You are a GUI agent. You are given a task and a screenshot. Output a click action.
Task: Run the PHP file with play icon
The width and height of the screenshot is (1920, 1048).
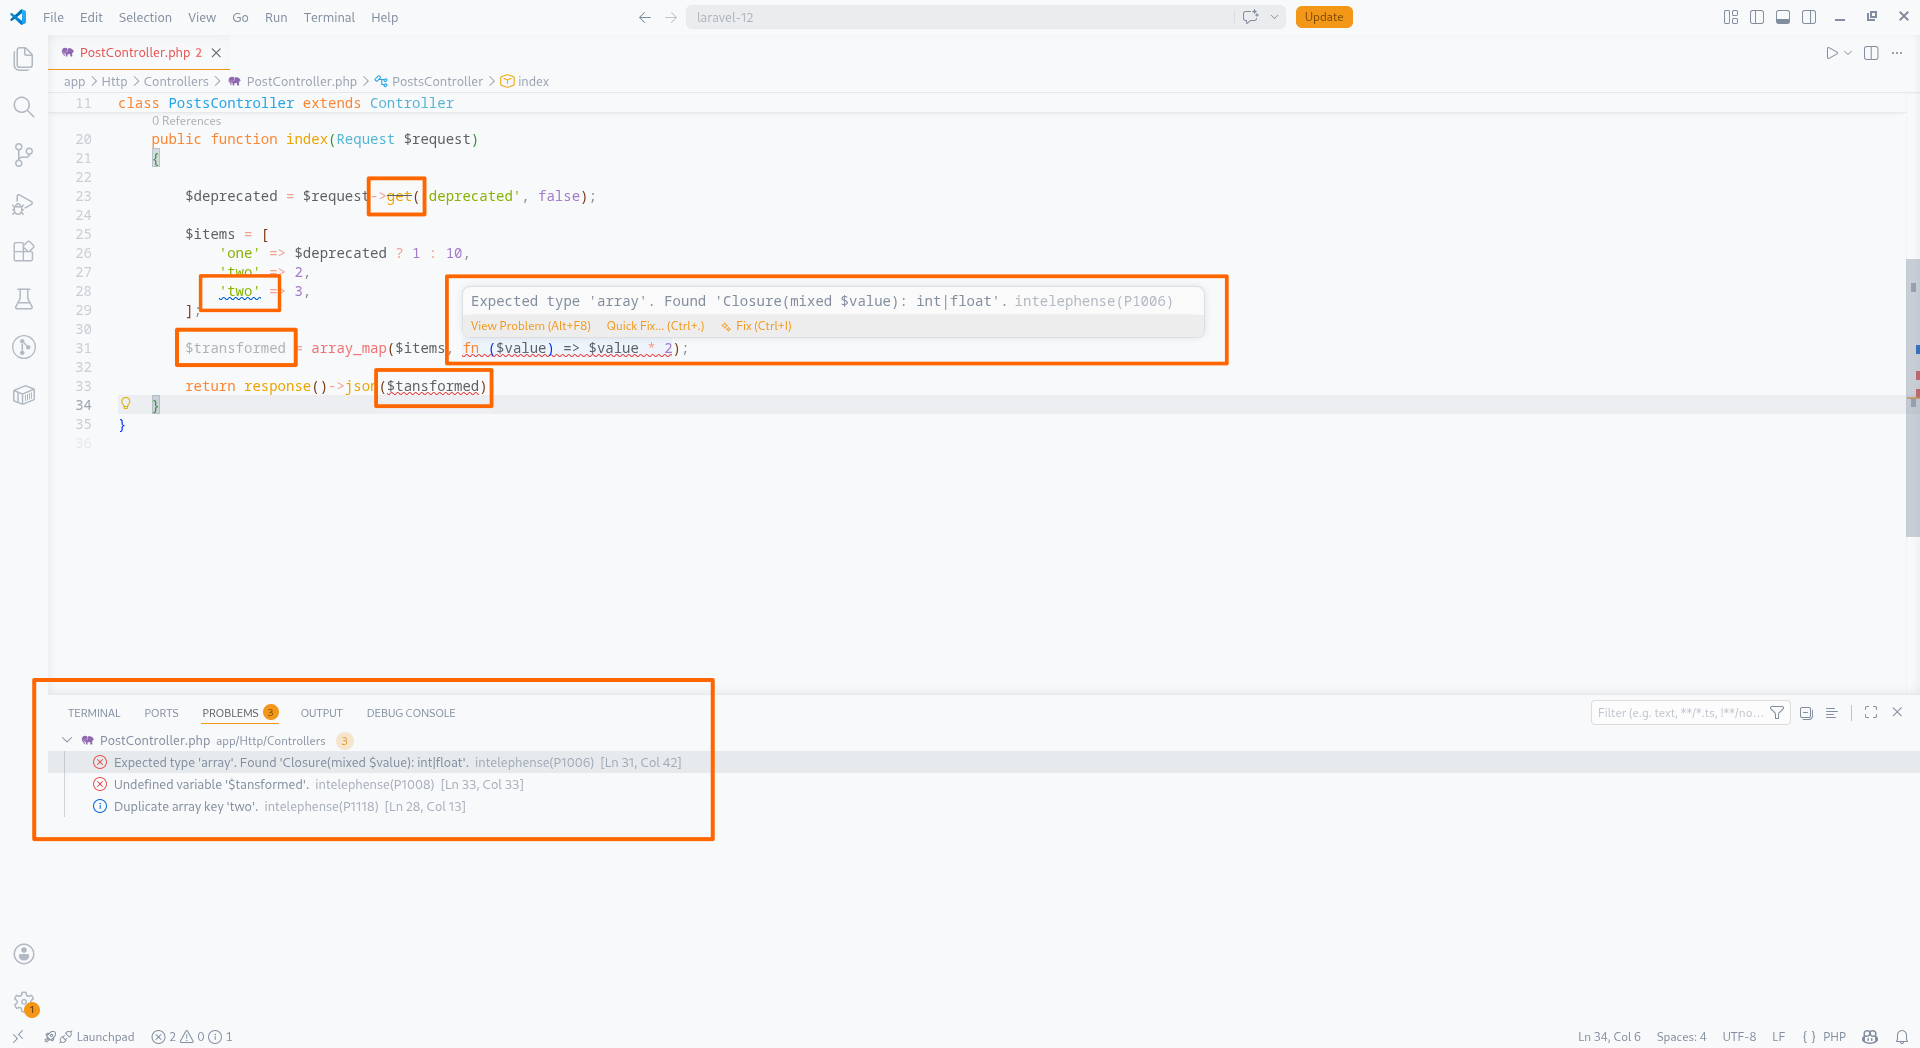[x=1831, y=53]
